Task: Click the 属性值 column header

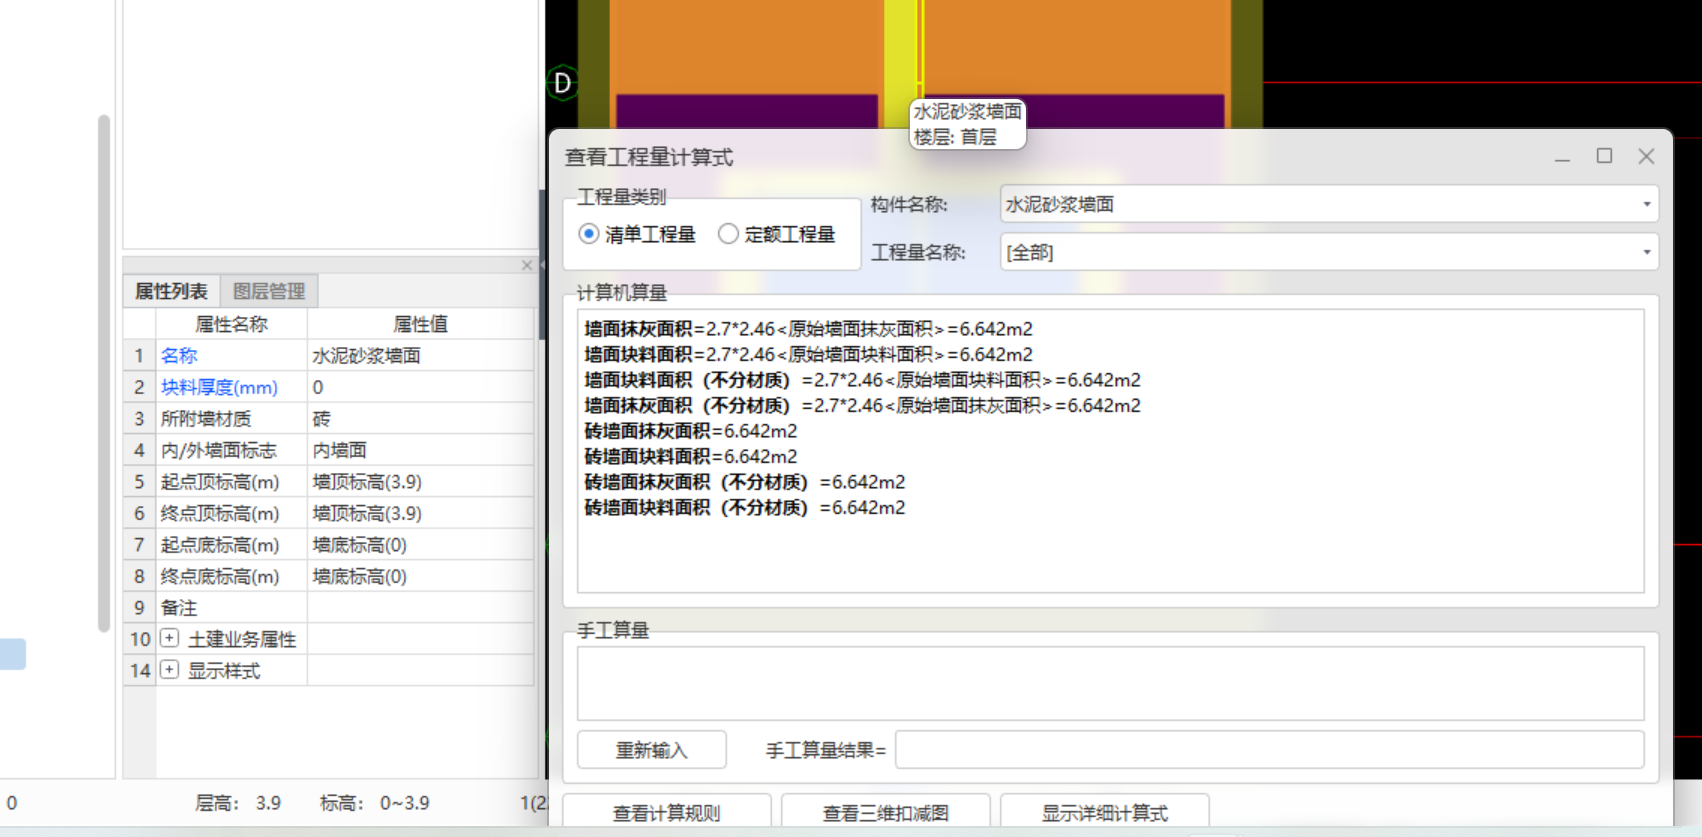Action: coord(420,324)
